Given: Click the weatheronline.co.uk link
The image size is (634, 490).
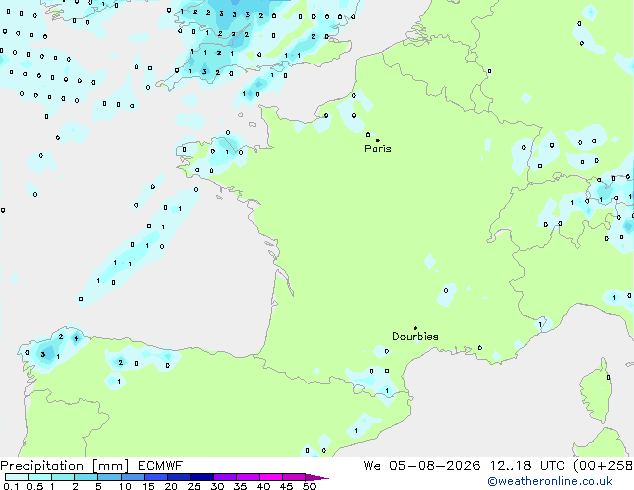Looking at the screenshot, I should pyautogui.click(x=549, y=481).
